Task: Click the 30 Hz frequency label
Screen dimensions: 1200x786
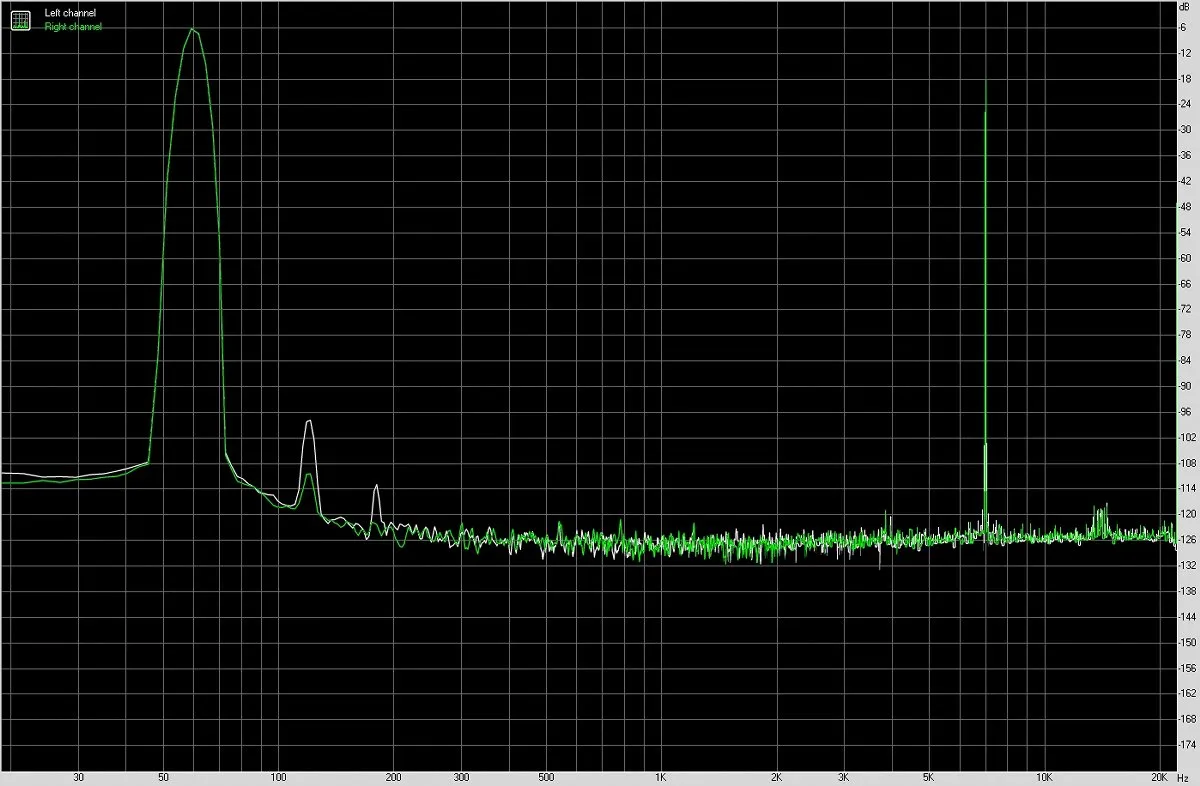Action: 79,777
